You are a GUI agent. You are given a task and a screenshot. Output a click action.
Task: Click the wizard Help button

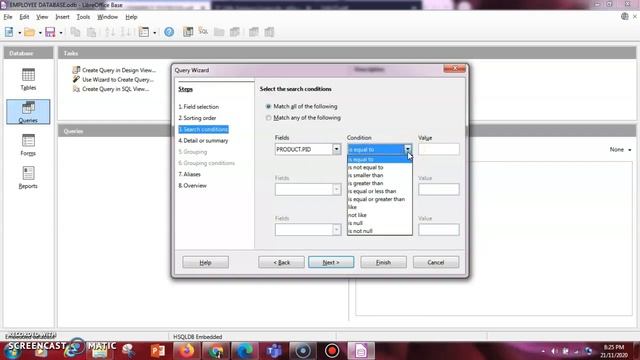205,262
